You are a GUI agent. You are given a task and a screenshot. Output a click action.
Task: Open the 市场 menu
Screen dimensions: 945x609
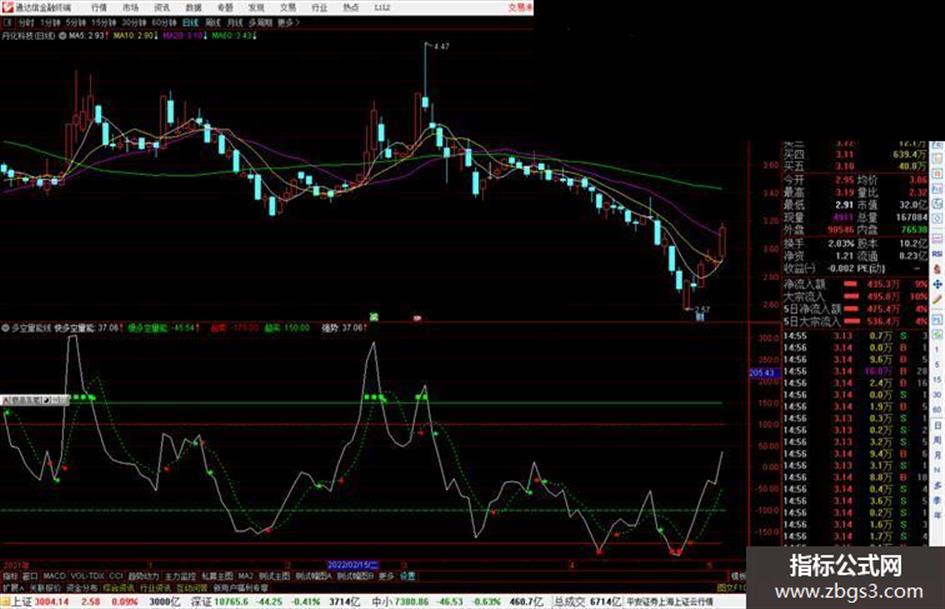130,8
